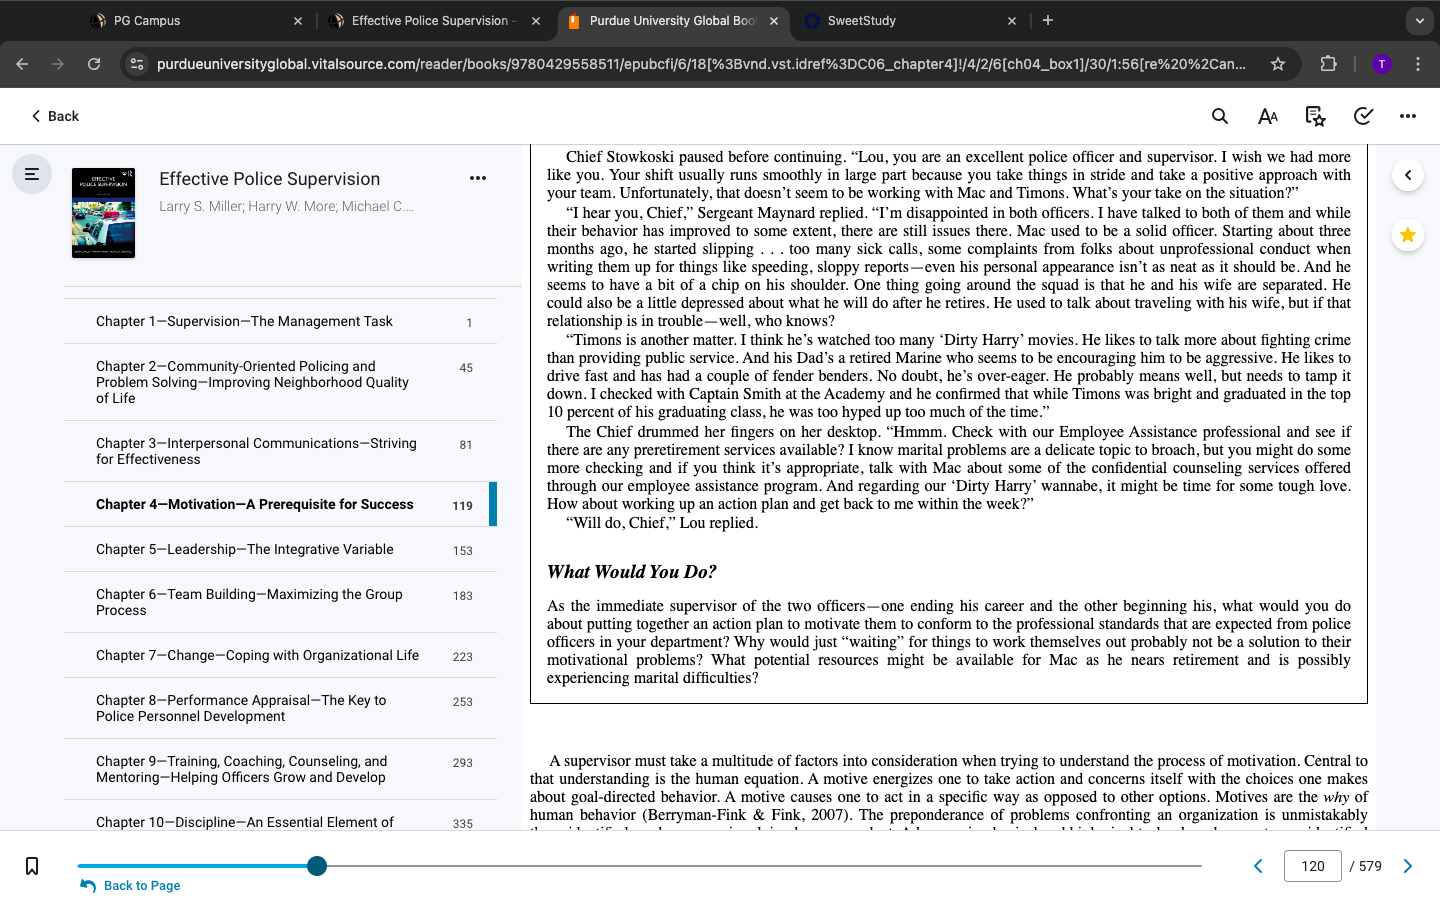Click Back to Page link
The height and width of the screenshot is (900, 1440).
click(x=130, y=886)
